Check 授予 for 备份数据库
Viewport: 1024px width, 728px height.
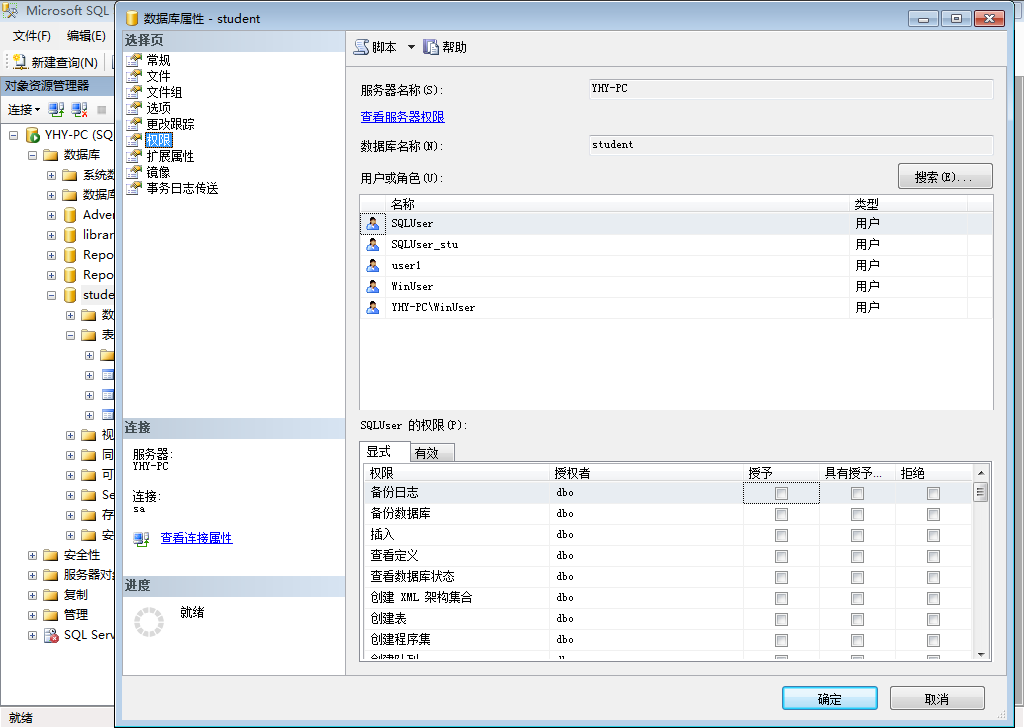781,514
